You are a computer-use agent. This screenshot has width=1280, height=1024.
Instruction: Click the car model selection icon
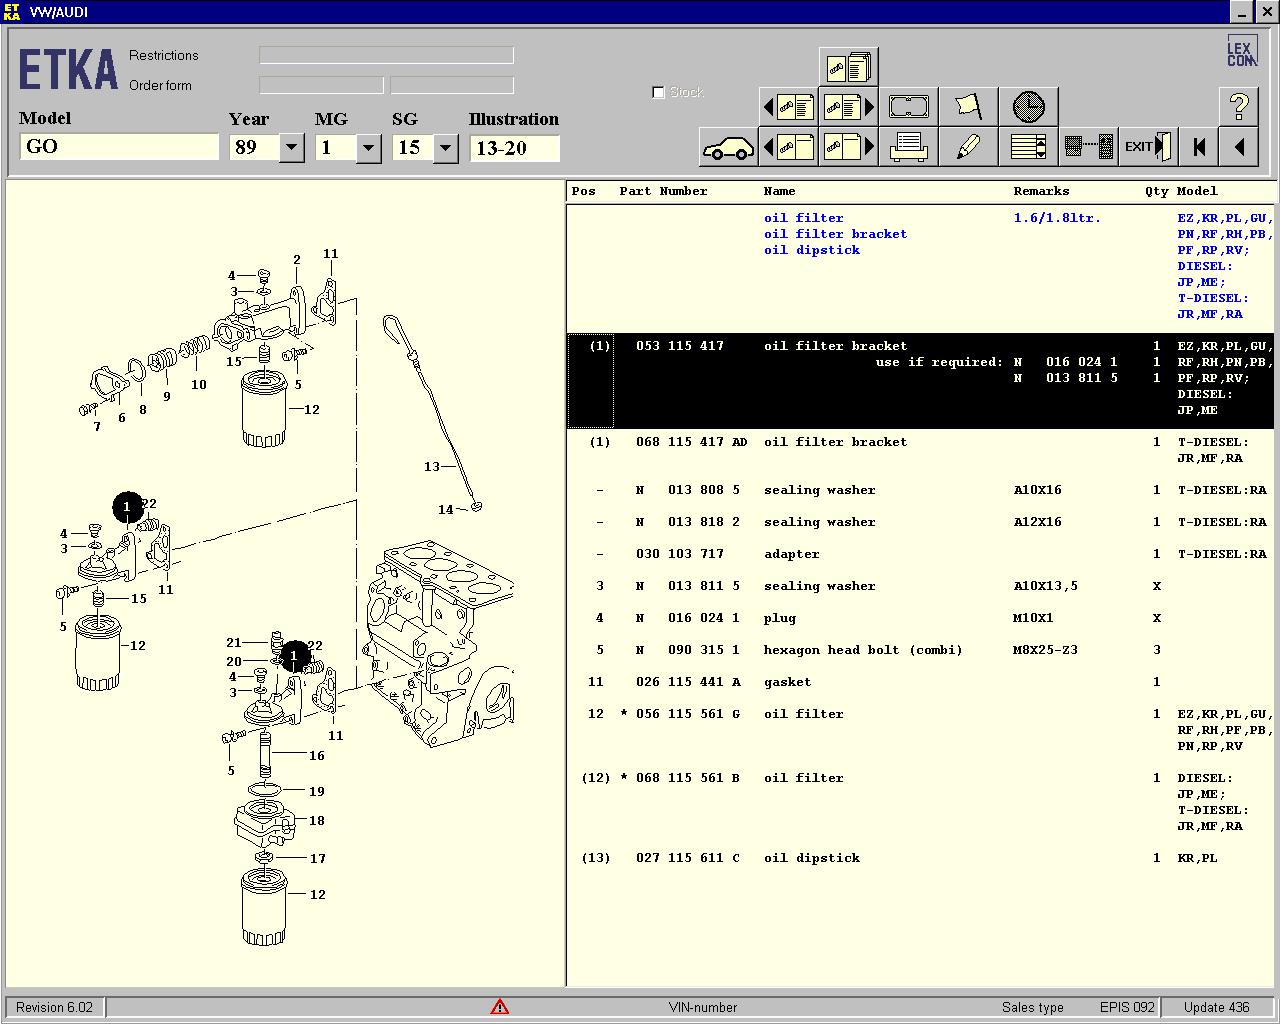(728, 147)
